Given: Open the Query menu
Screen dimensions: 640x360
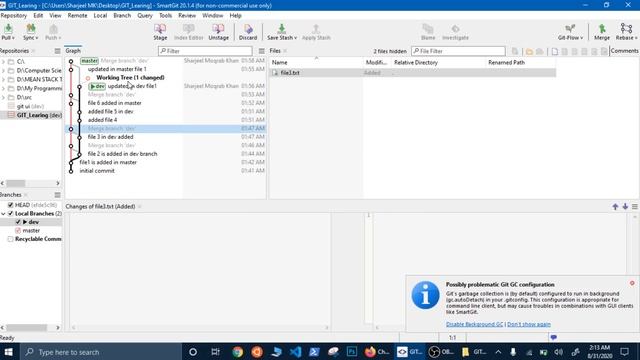Looking at the screenshot, I should click(x=144, y=16).
